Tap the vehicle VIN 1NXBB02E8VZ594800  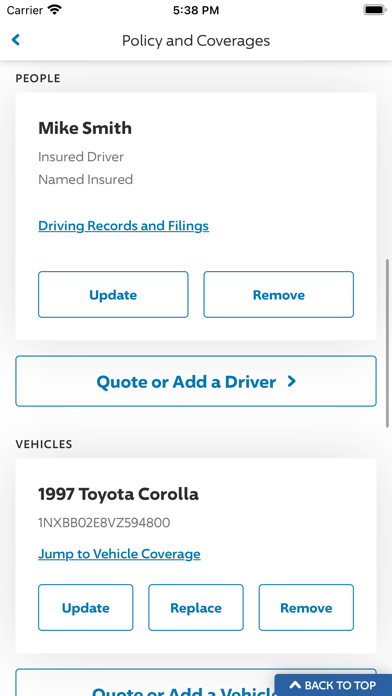click(104, 523)
